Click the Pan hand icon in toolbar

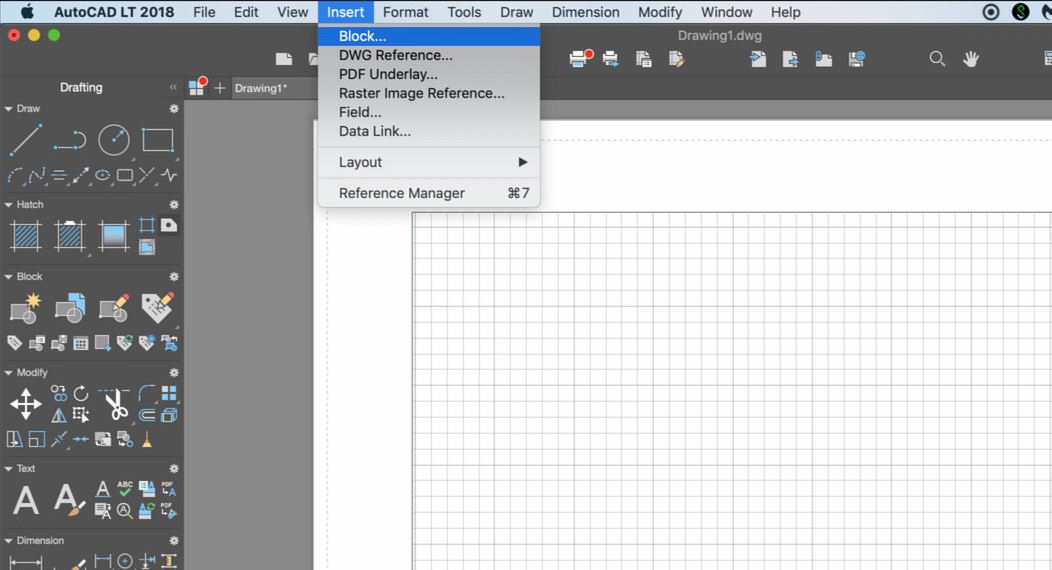970,59
